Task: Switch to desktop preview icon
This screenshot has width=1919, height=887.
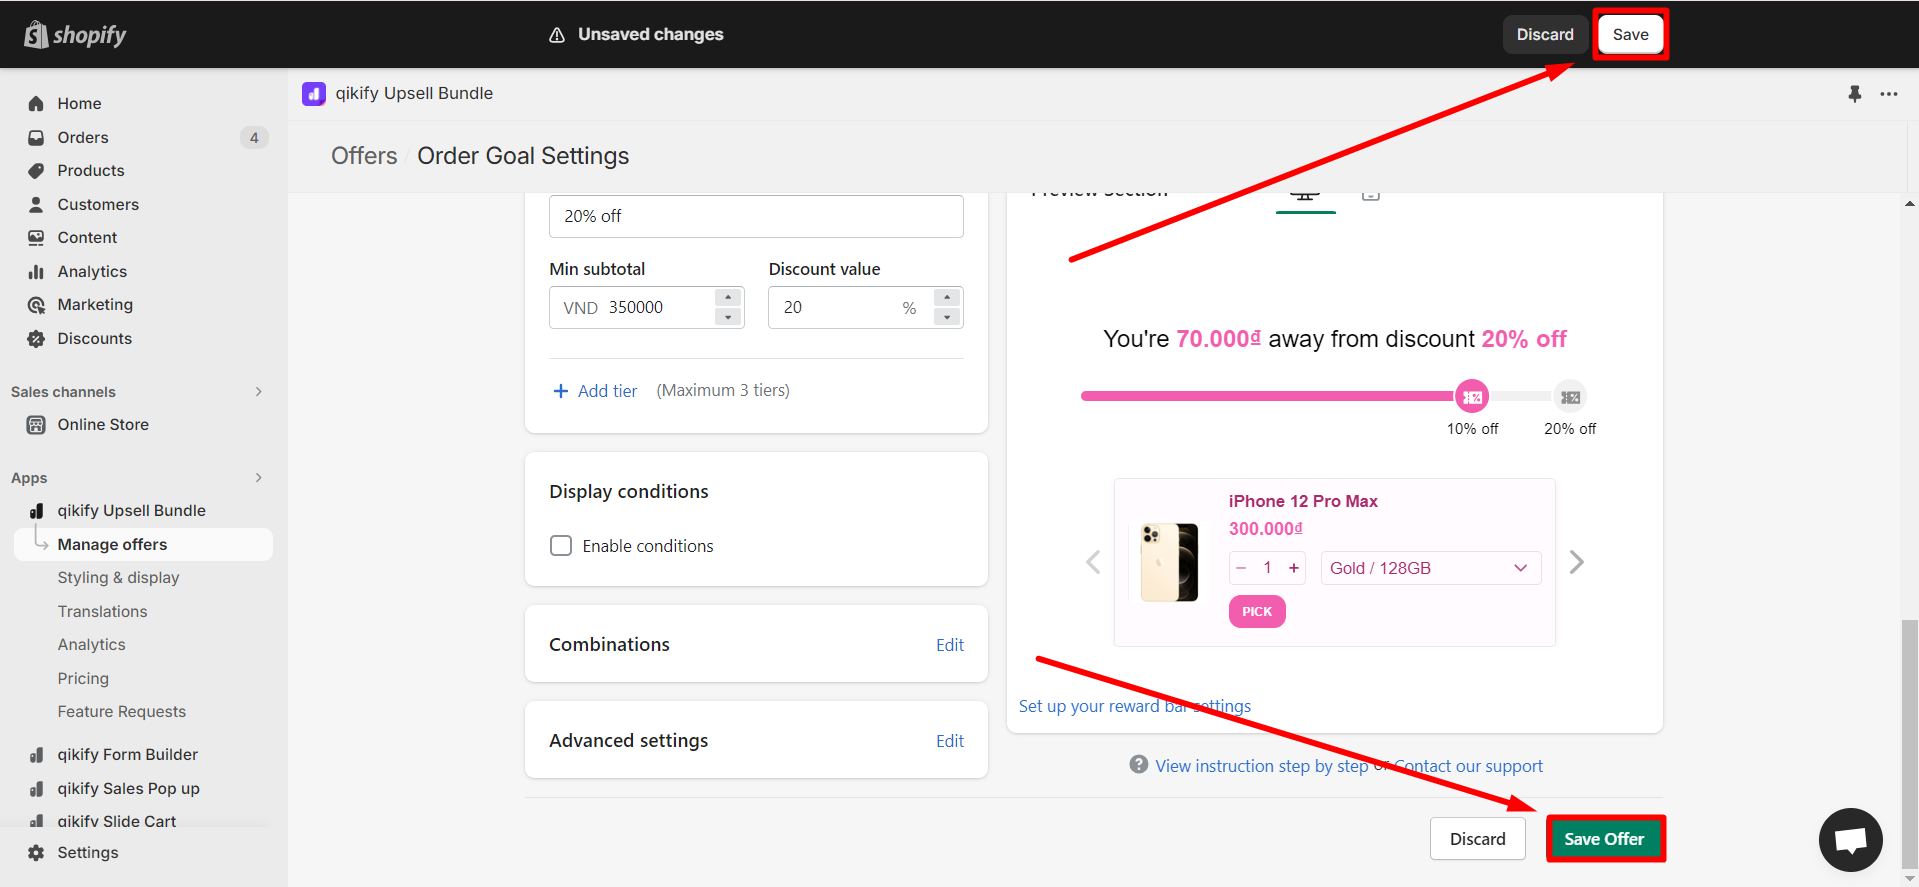Action: pyautogui.click(x=1305, y=196)
